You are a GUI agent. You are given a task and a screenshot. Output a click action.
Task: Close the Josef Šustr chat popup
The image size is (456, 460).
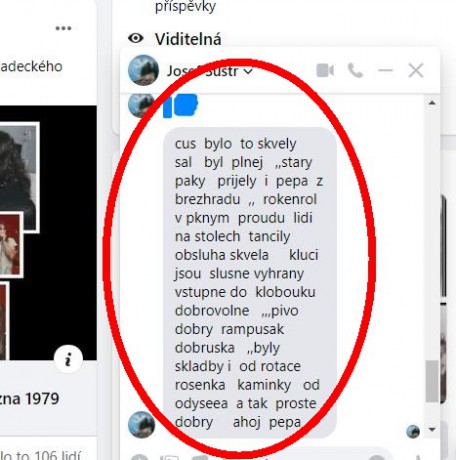[x=416, y=70]
